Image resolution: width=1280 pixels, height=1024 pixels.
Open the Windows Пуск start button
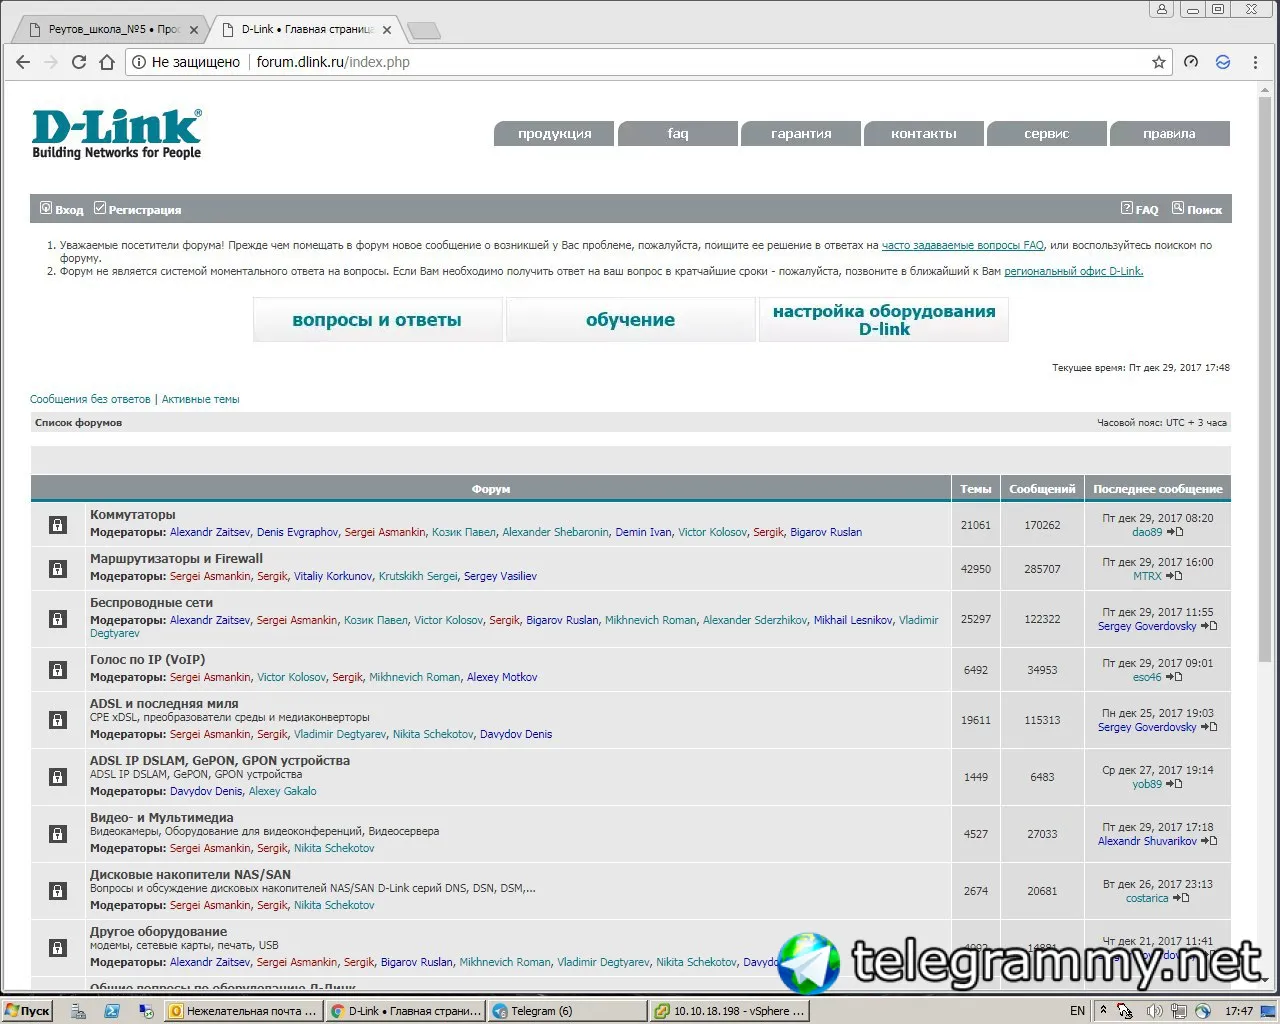(28, 1011)
